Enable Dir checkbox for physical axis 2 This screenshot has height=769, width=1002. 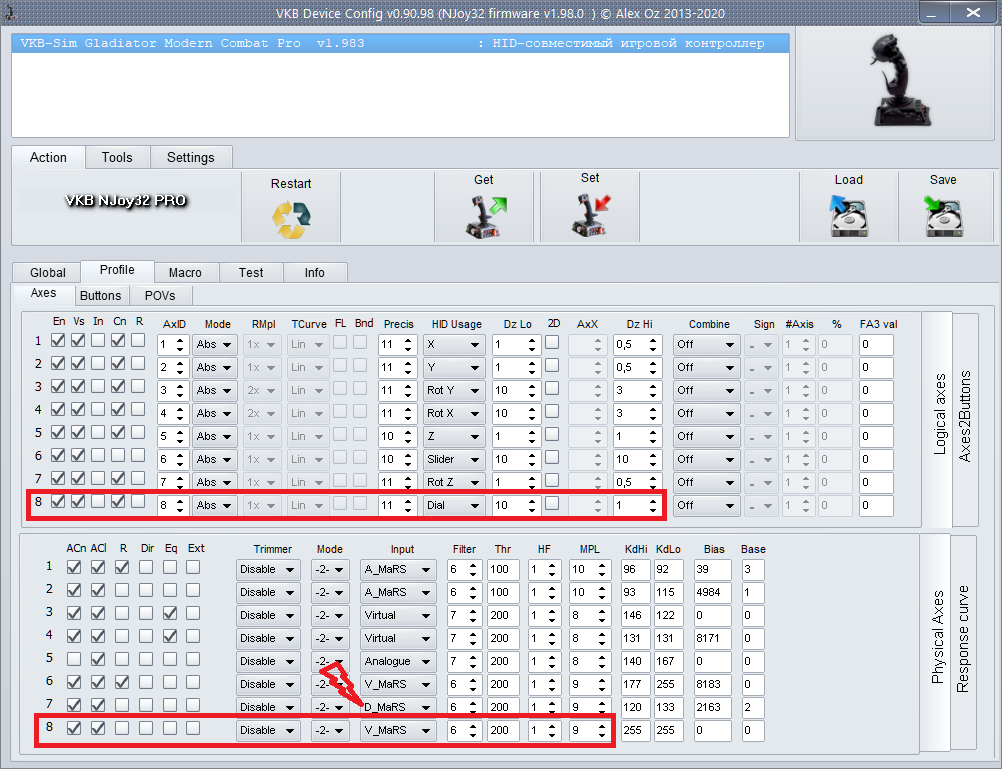click(x=146, y=590)
